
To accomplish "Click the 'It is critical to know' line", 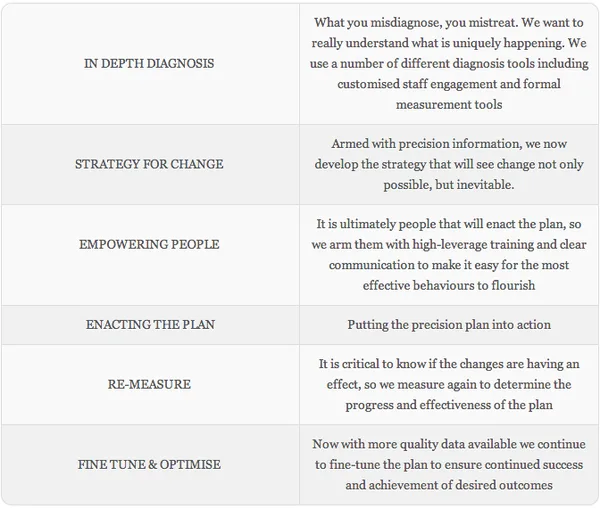I will click(447, 364).
